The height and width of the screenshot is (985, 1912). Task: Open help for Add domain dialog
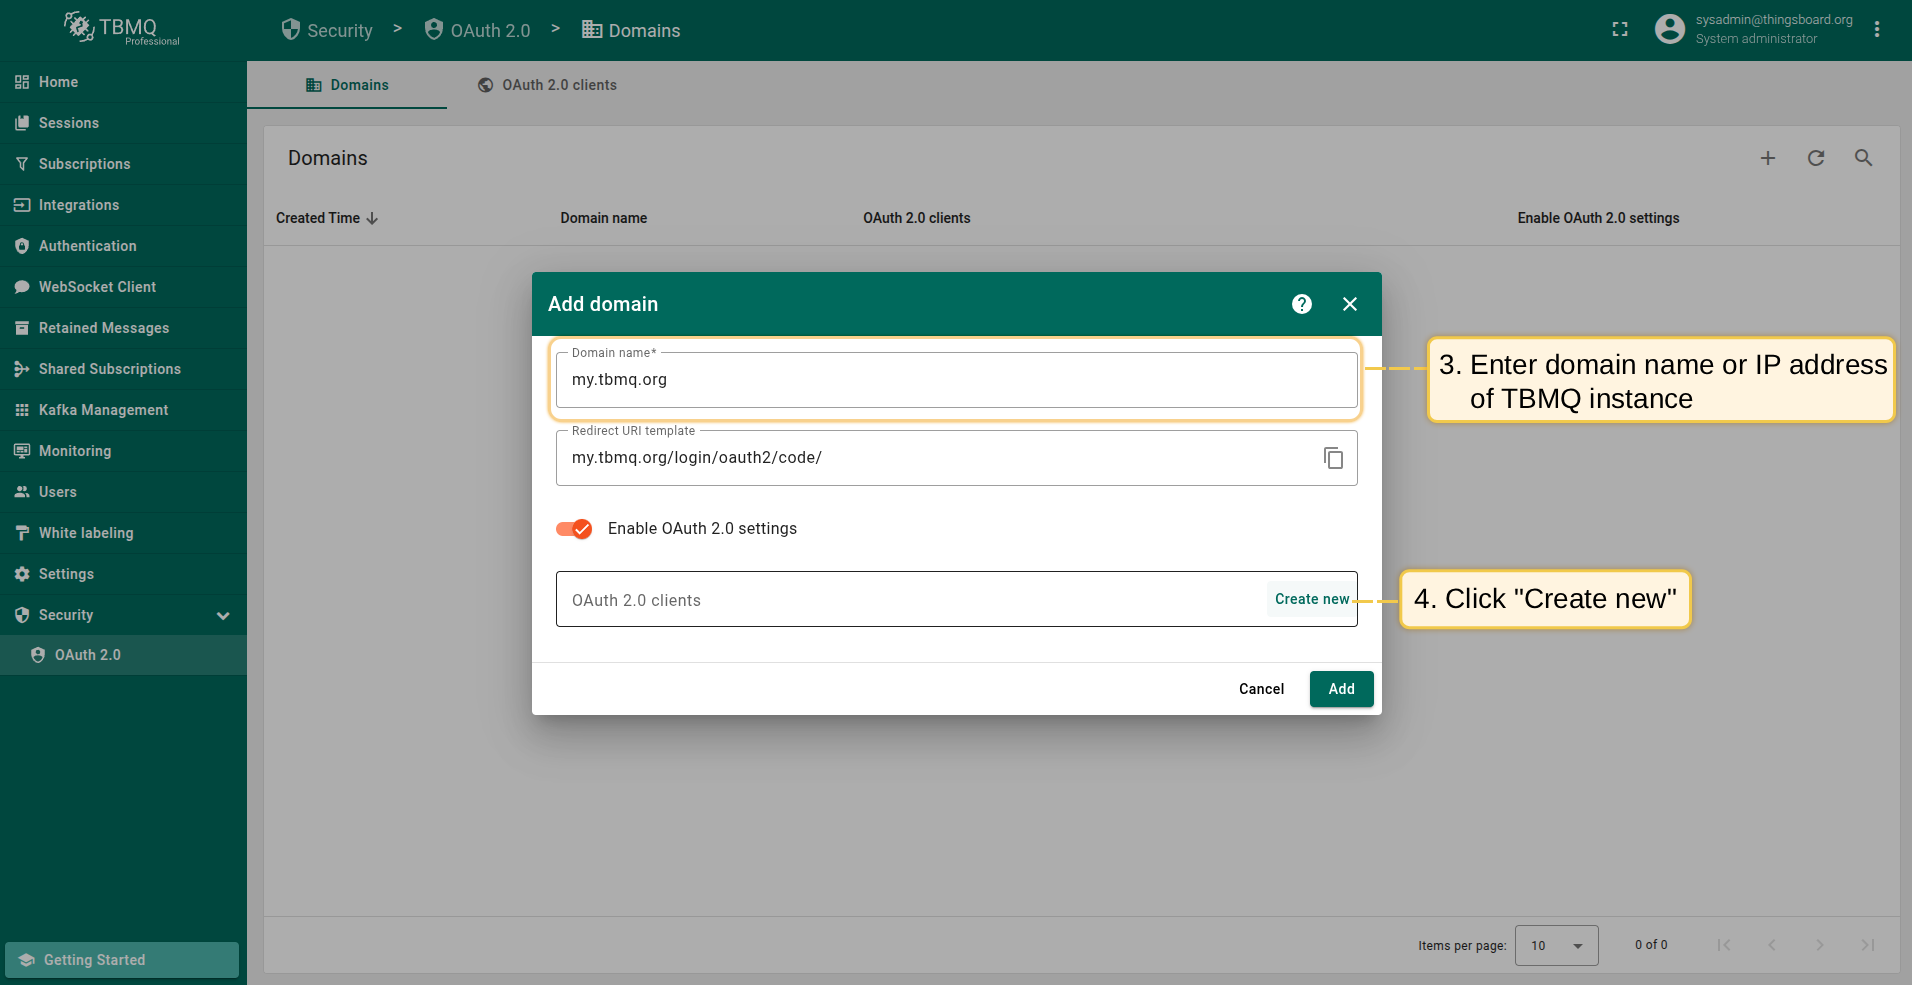coord(1301,304)
